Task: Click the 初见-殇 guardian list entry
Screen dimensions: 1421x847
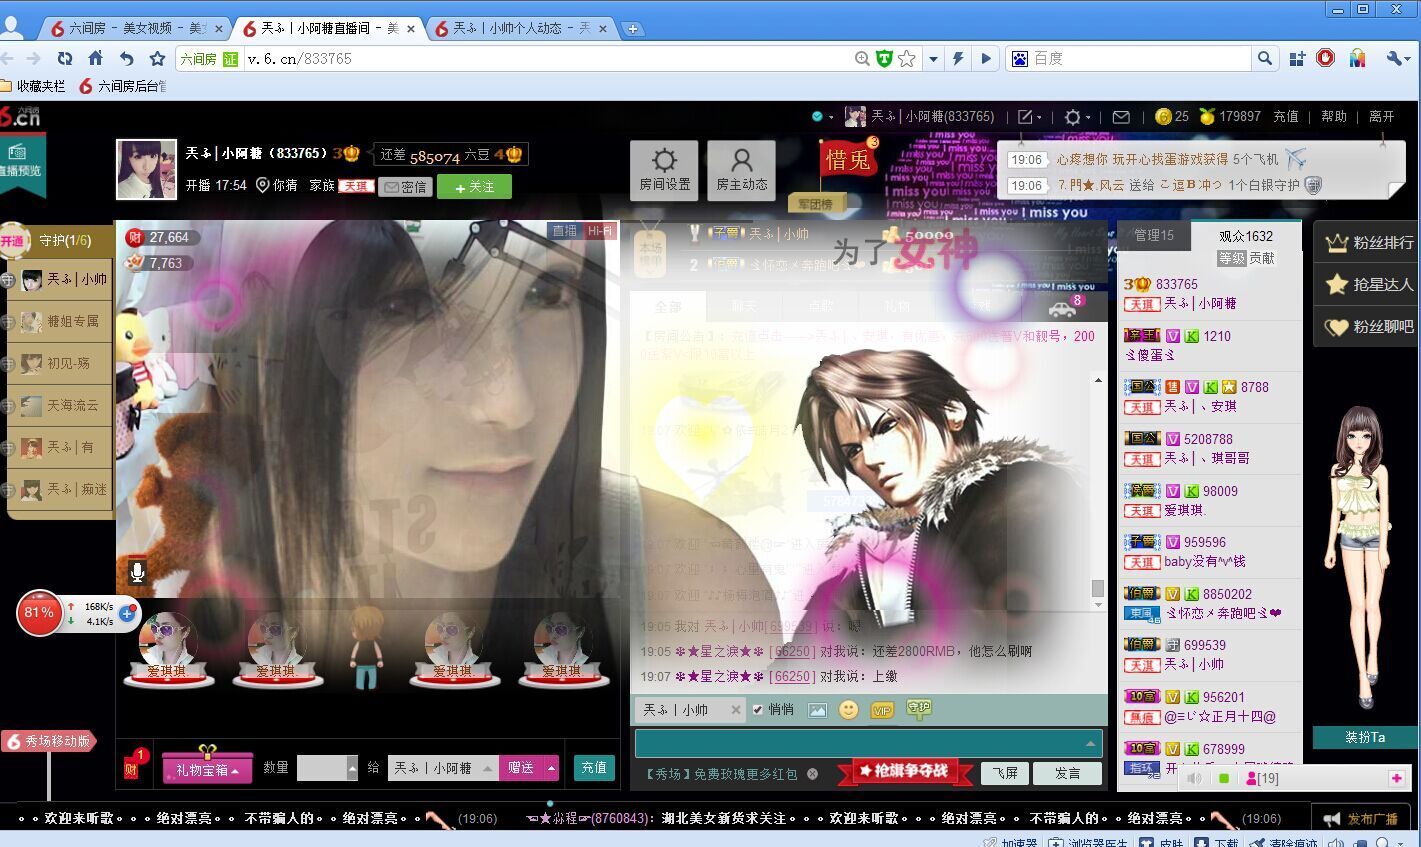Action: [x=60, y=363]
